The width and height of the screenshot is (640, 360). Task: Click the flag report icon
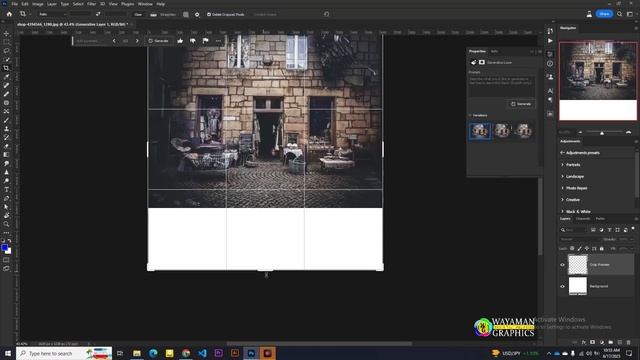(205, 41)
